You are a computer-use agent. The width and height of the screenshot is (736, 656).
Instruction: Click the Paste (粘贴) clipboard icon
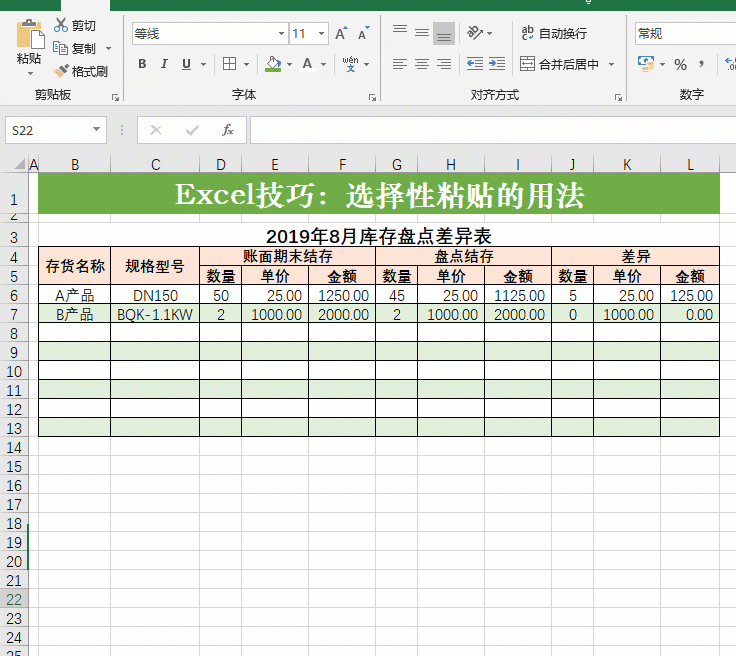coord(30,34)
